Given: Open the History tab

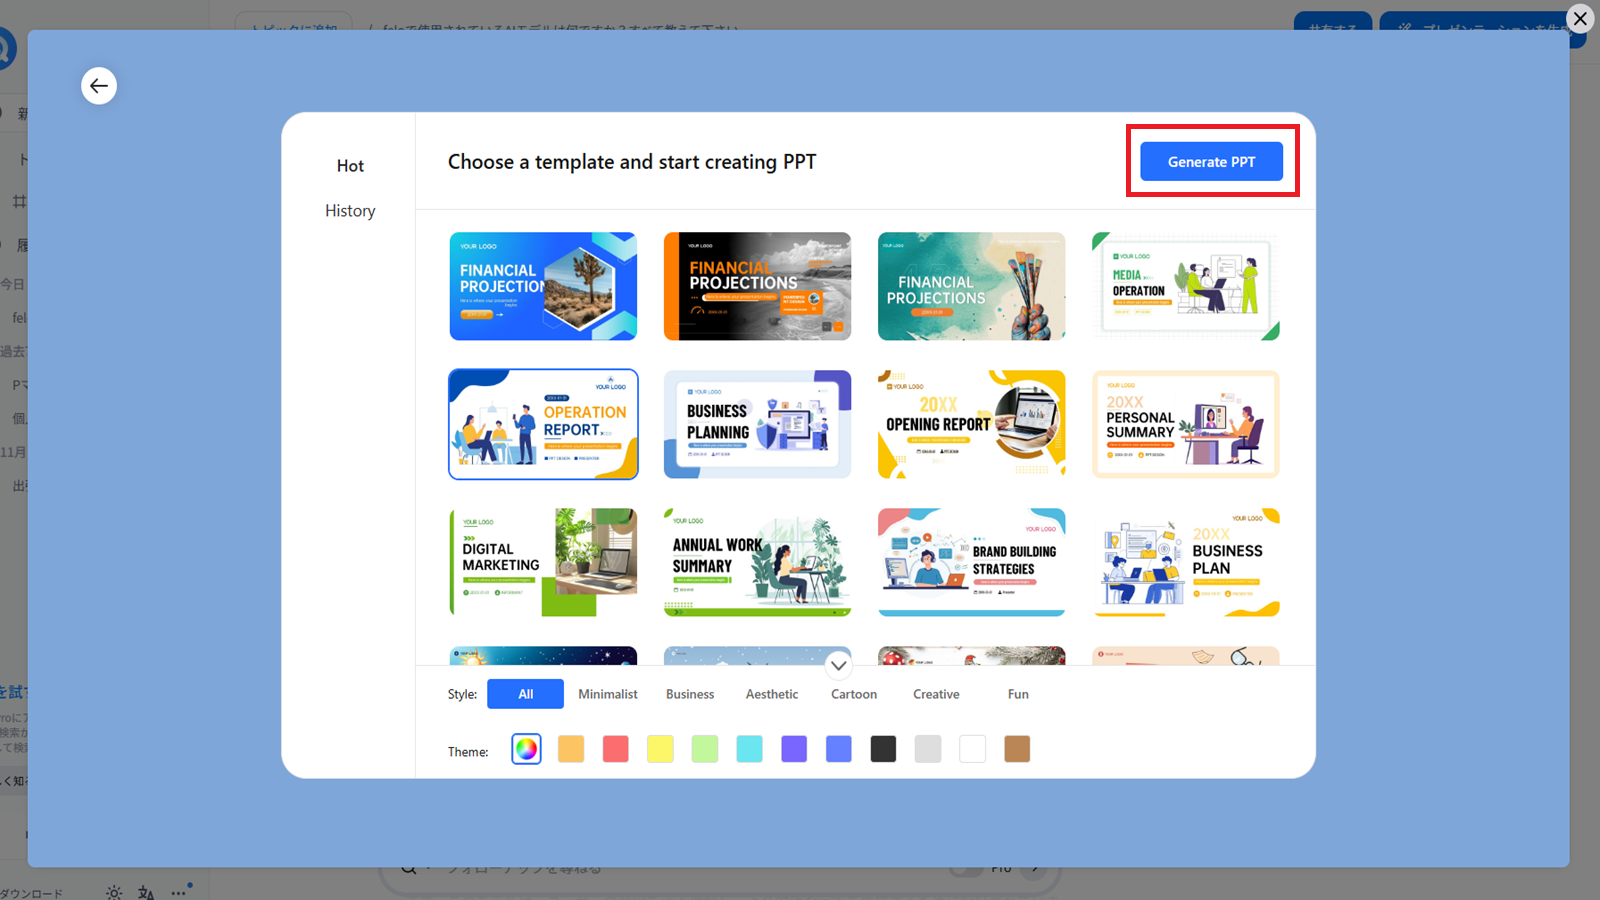Looking at the screenshot, I should point(350,211).
